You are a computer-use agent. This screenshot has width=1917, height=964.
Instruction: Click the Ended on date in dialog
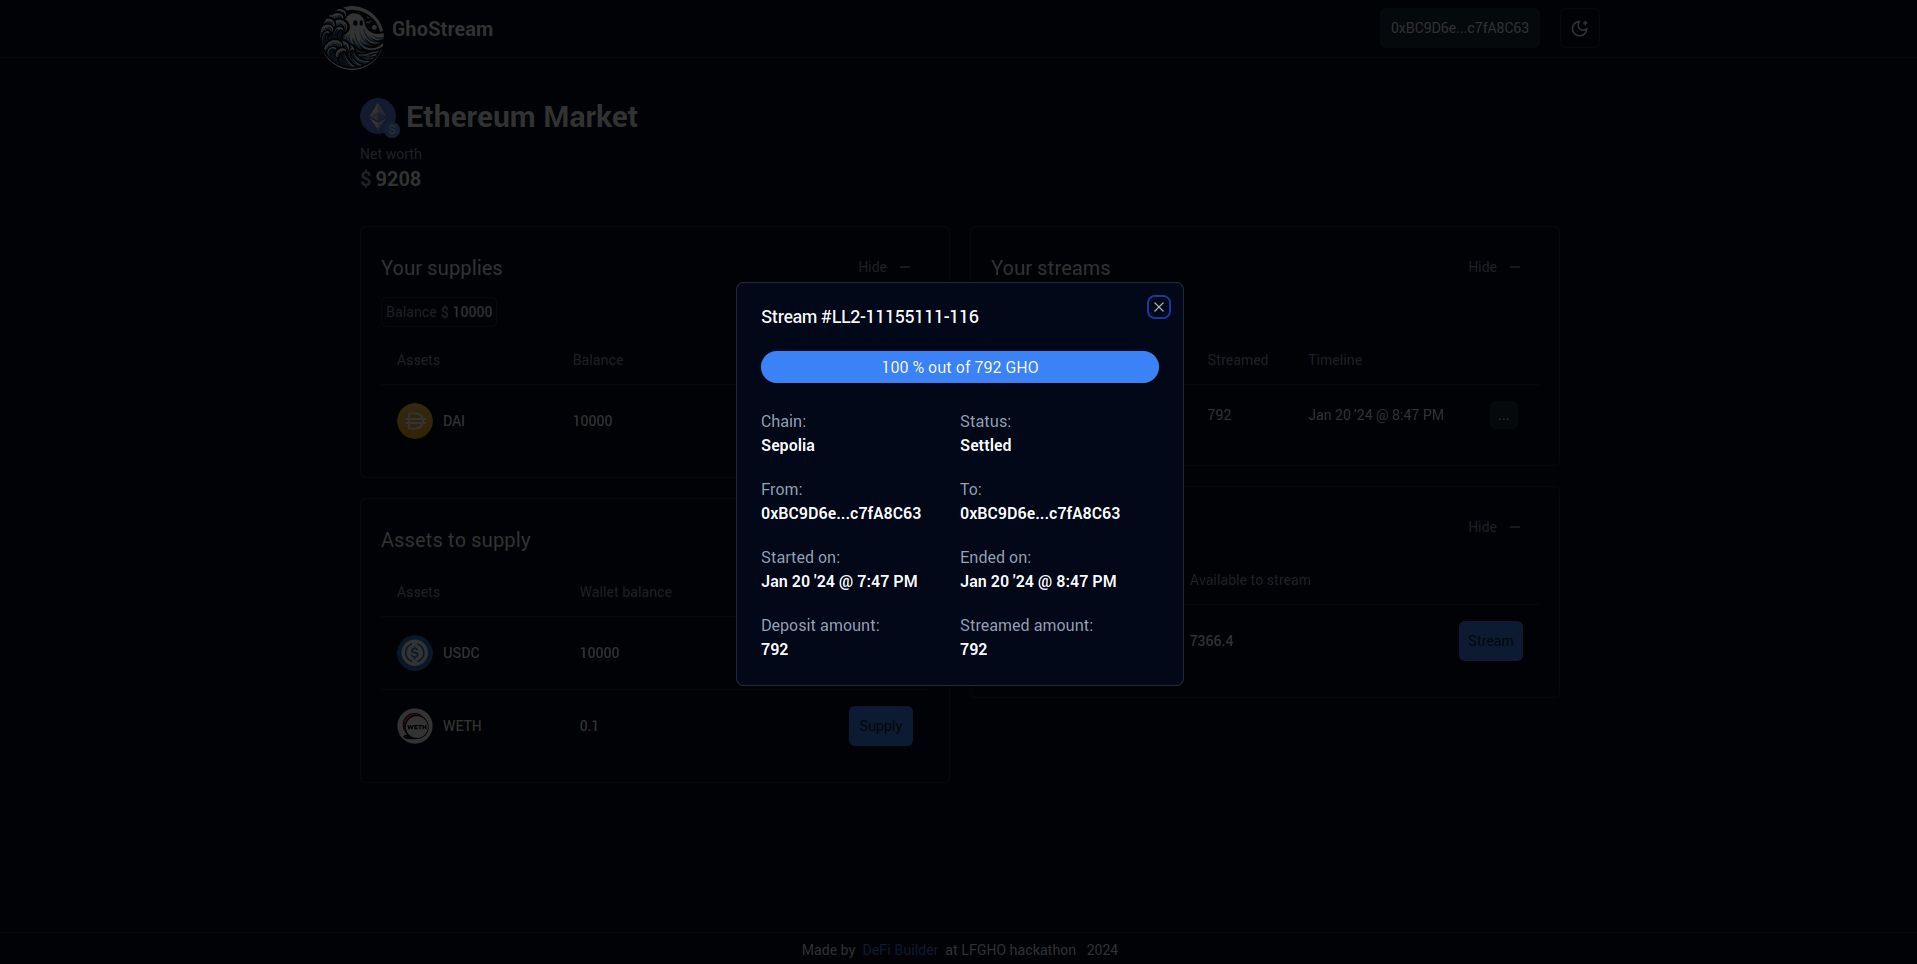1038,581
